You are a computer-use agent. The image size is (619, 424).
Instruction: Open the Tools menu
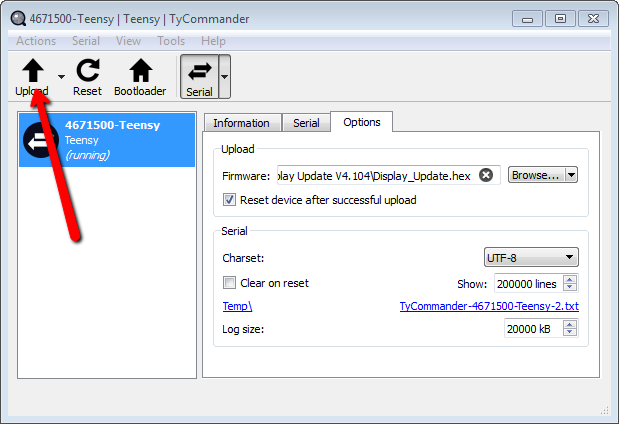point(171,41)
